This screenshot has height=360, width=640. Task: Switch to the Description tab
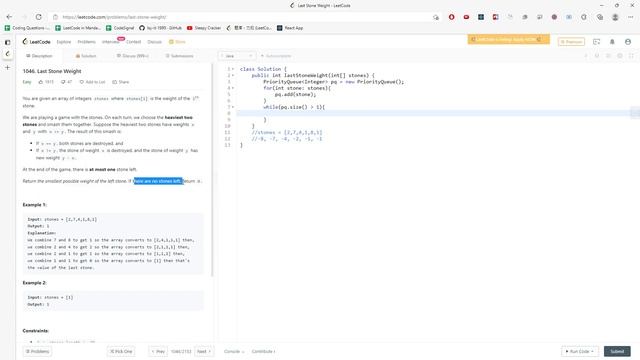click(39, 56)
